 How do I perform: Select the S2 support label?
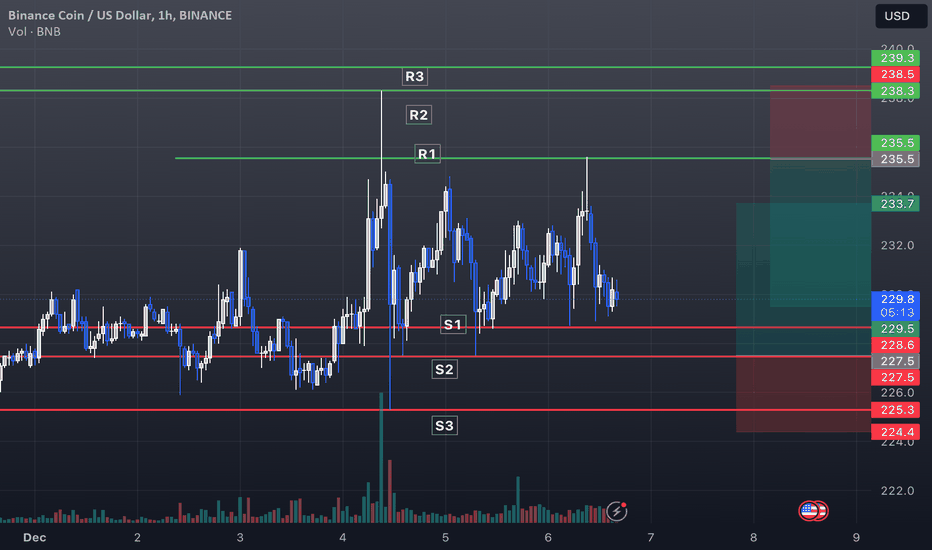[x=444, y=369]
